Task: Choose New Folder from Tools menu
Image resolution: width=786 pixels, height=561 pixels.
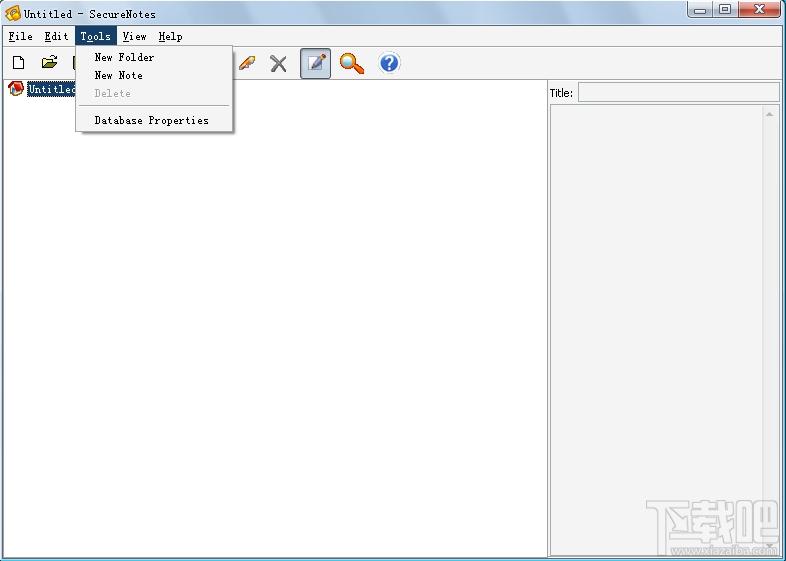Action: click(154, 57)
